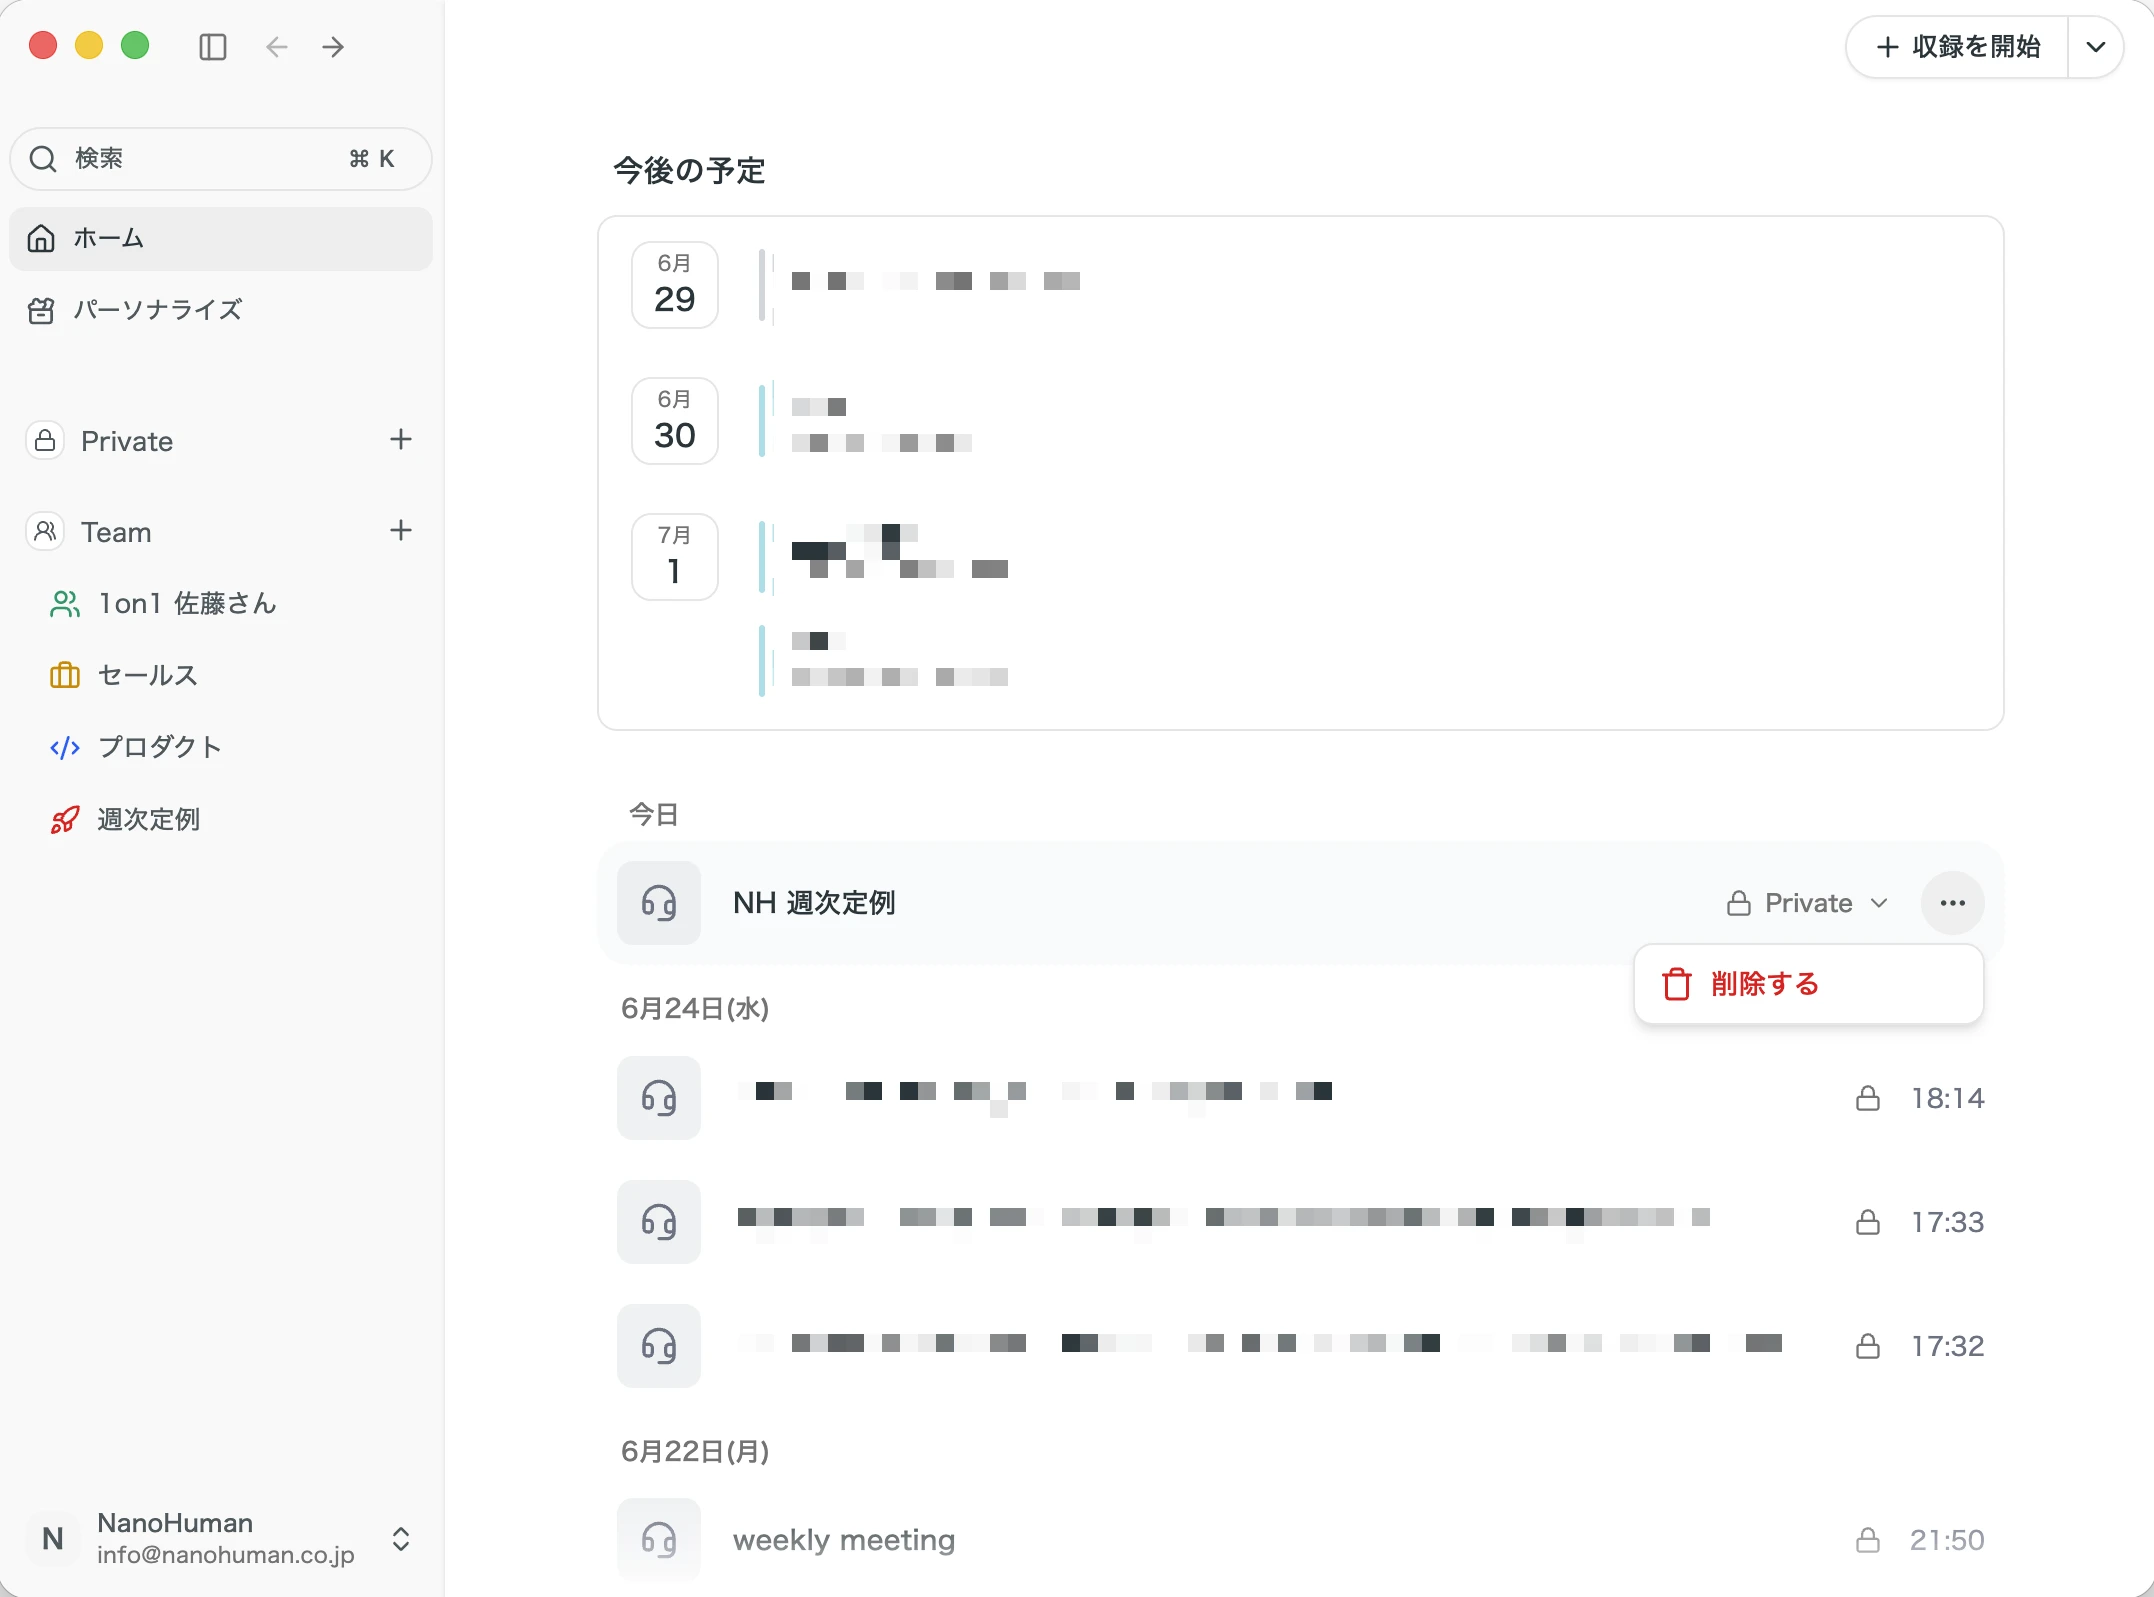
Task: Select the 6月 29 date card
Action: 675,286
